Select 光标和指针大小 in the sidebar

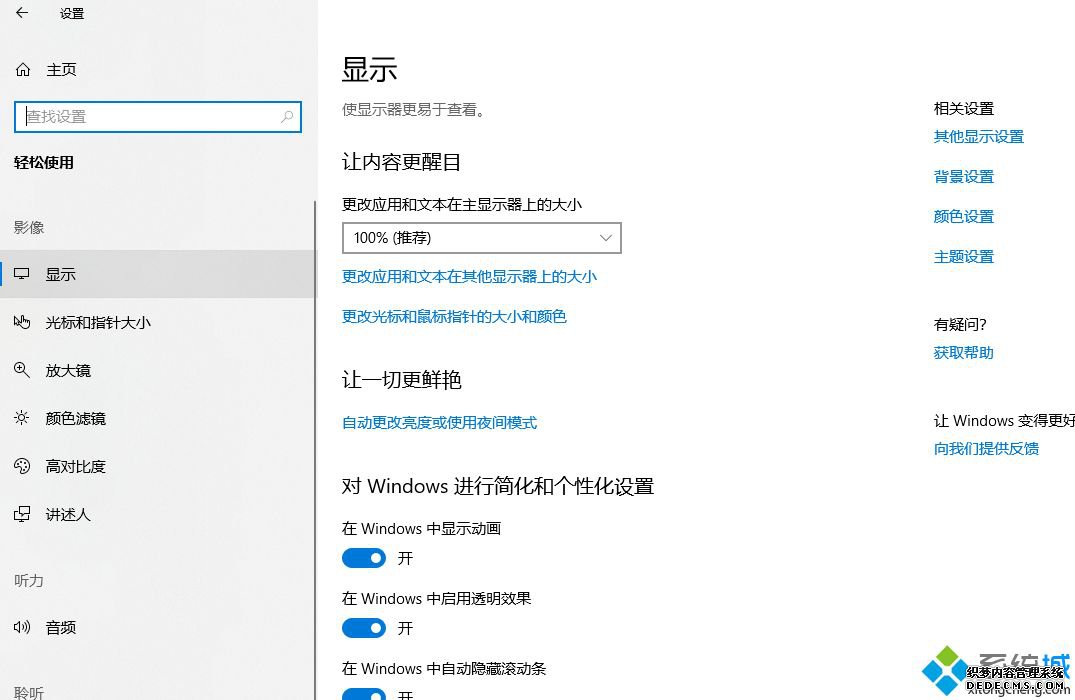click(158, 322)
